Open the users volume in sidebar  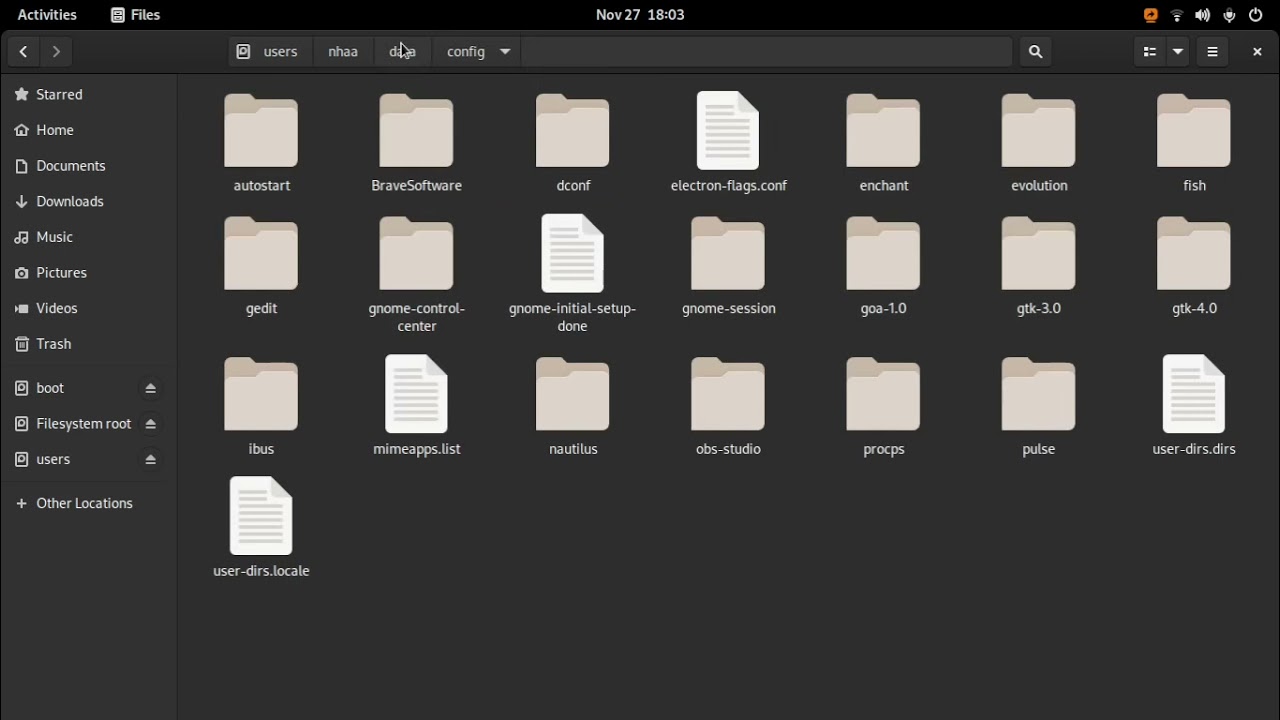(x=70, y=460)
